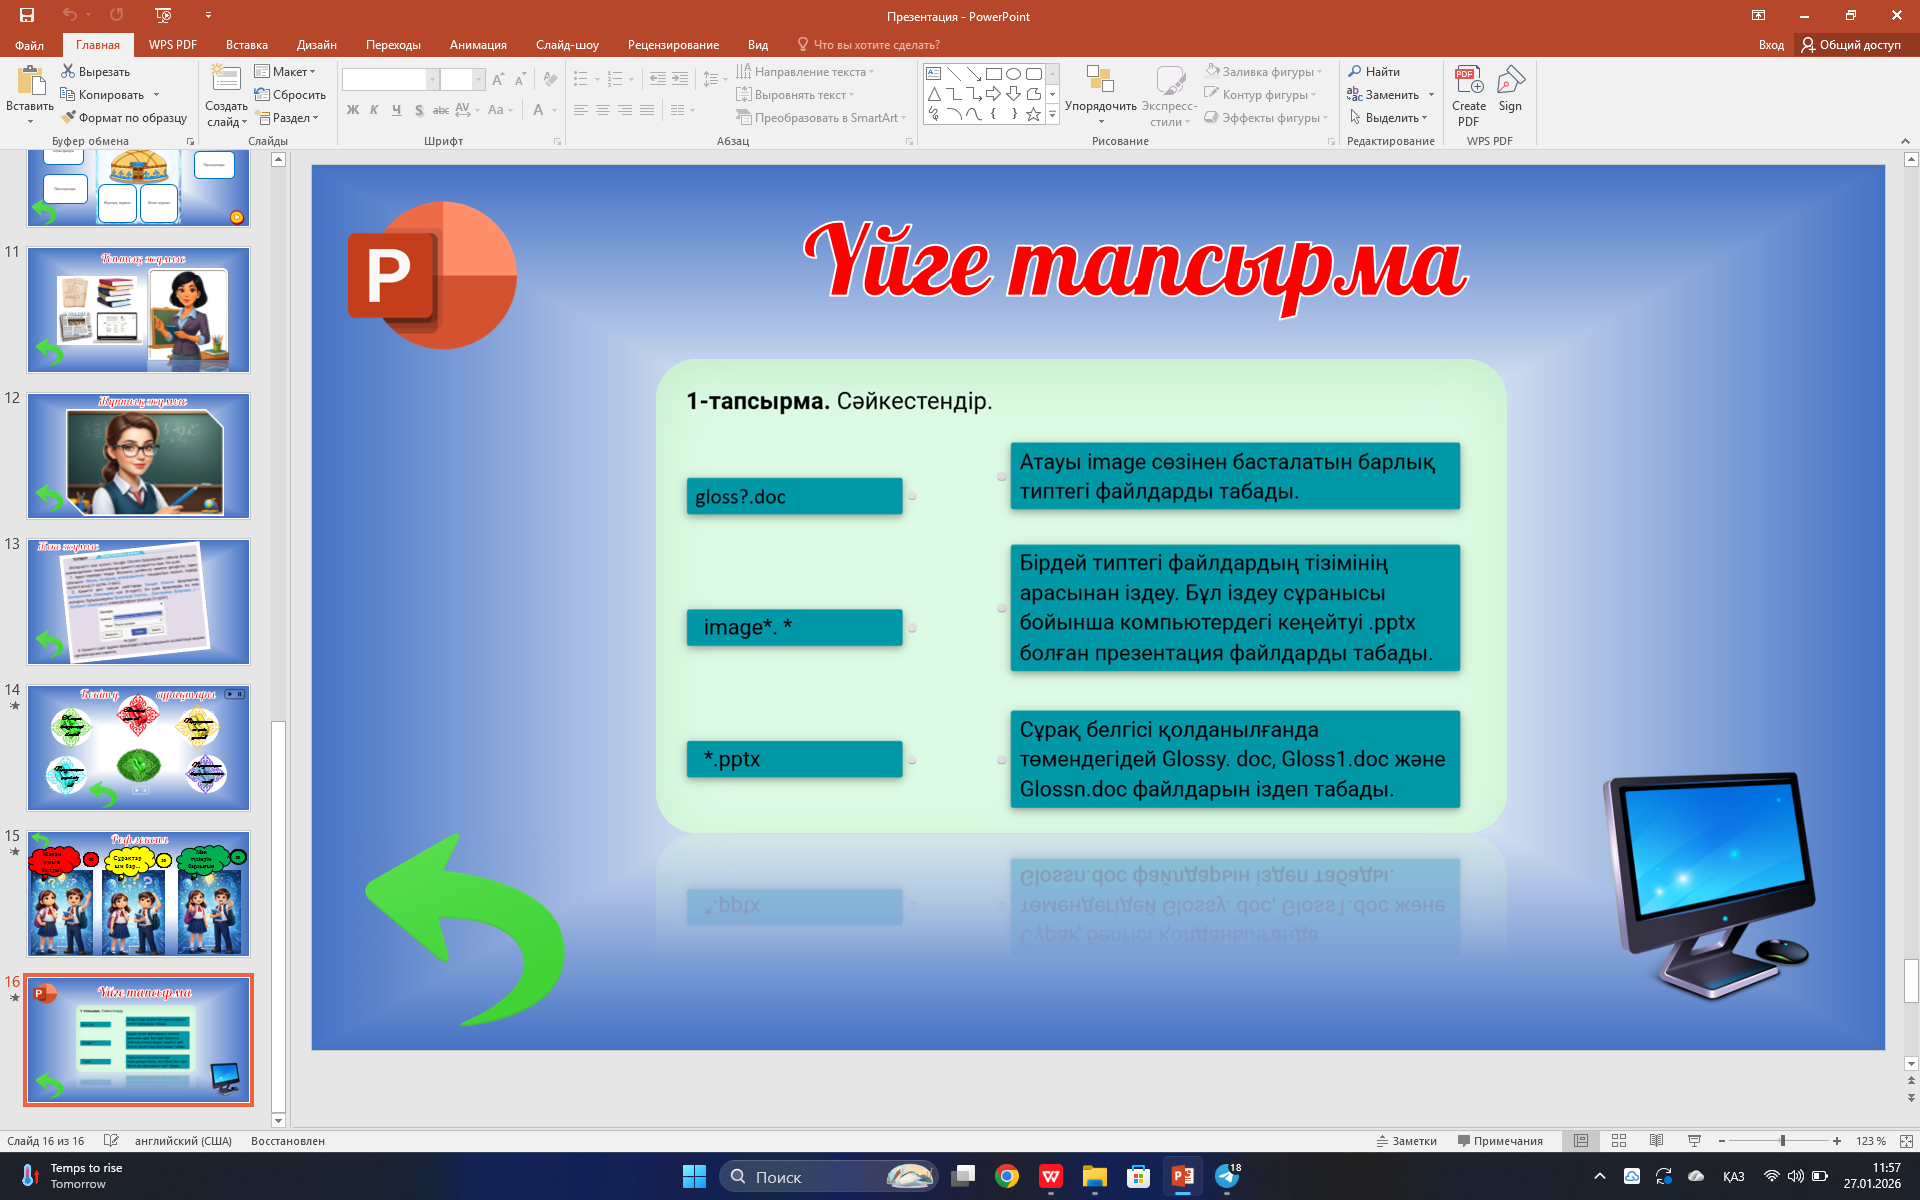Open the font color (A) button
This screenshot has height=1200, width=1920.
click(x=538, y=110)
